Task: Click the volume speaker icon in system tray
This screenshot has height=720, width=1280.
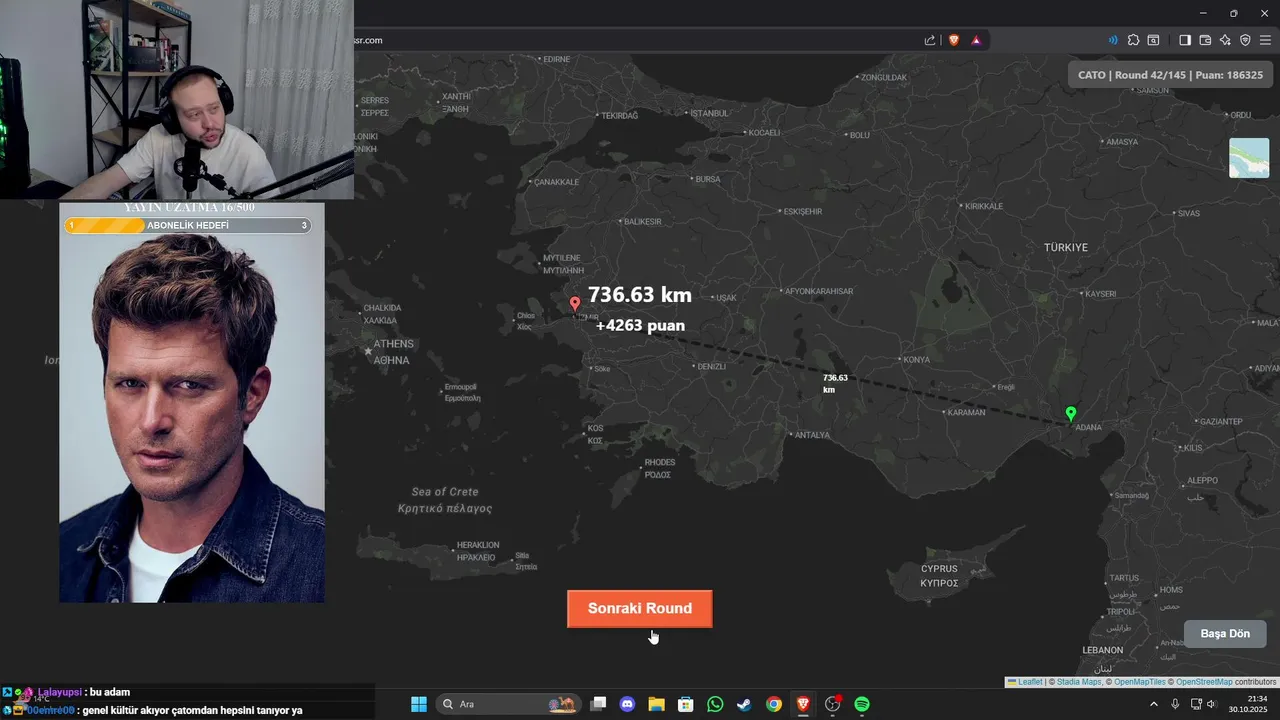Action: point(1212,704)
